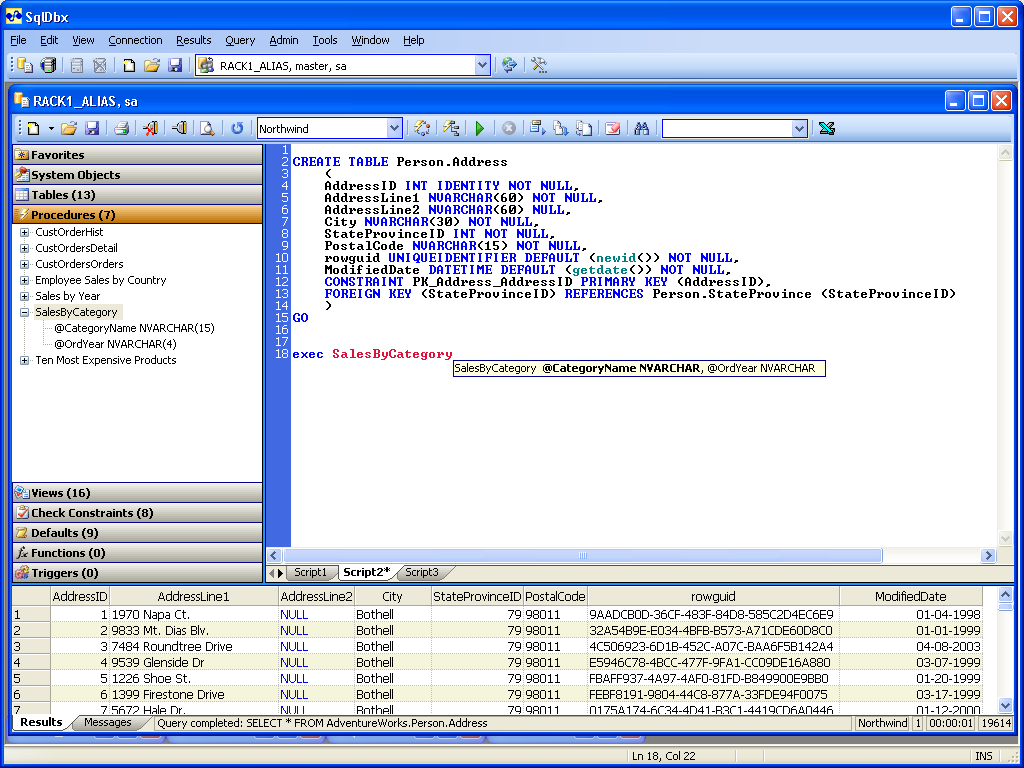The width and height of the screenshot is (1024, 768).
Task: Open the Print icon on the query toolbar
Action: click(x=120, y=128)
